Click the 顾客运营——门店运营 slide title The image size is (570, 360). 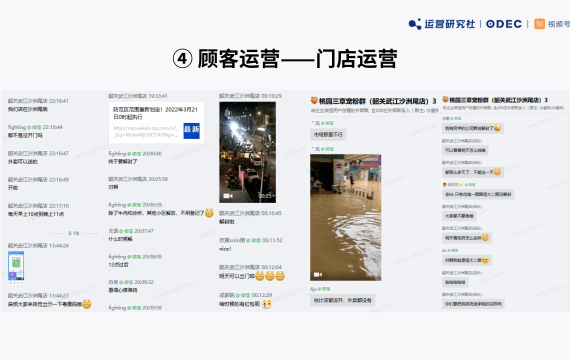[297, 59]
